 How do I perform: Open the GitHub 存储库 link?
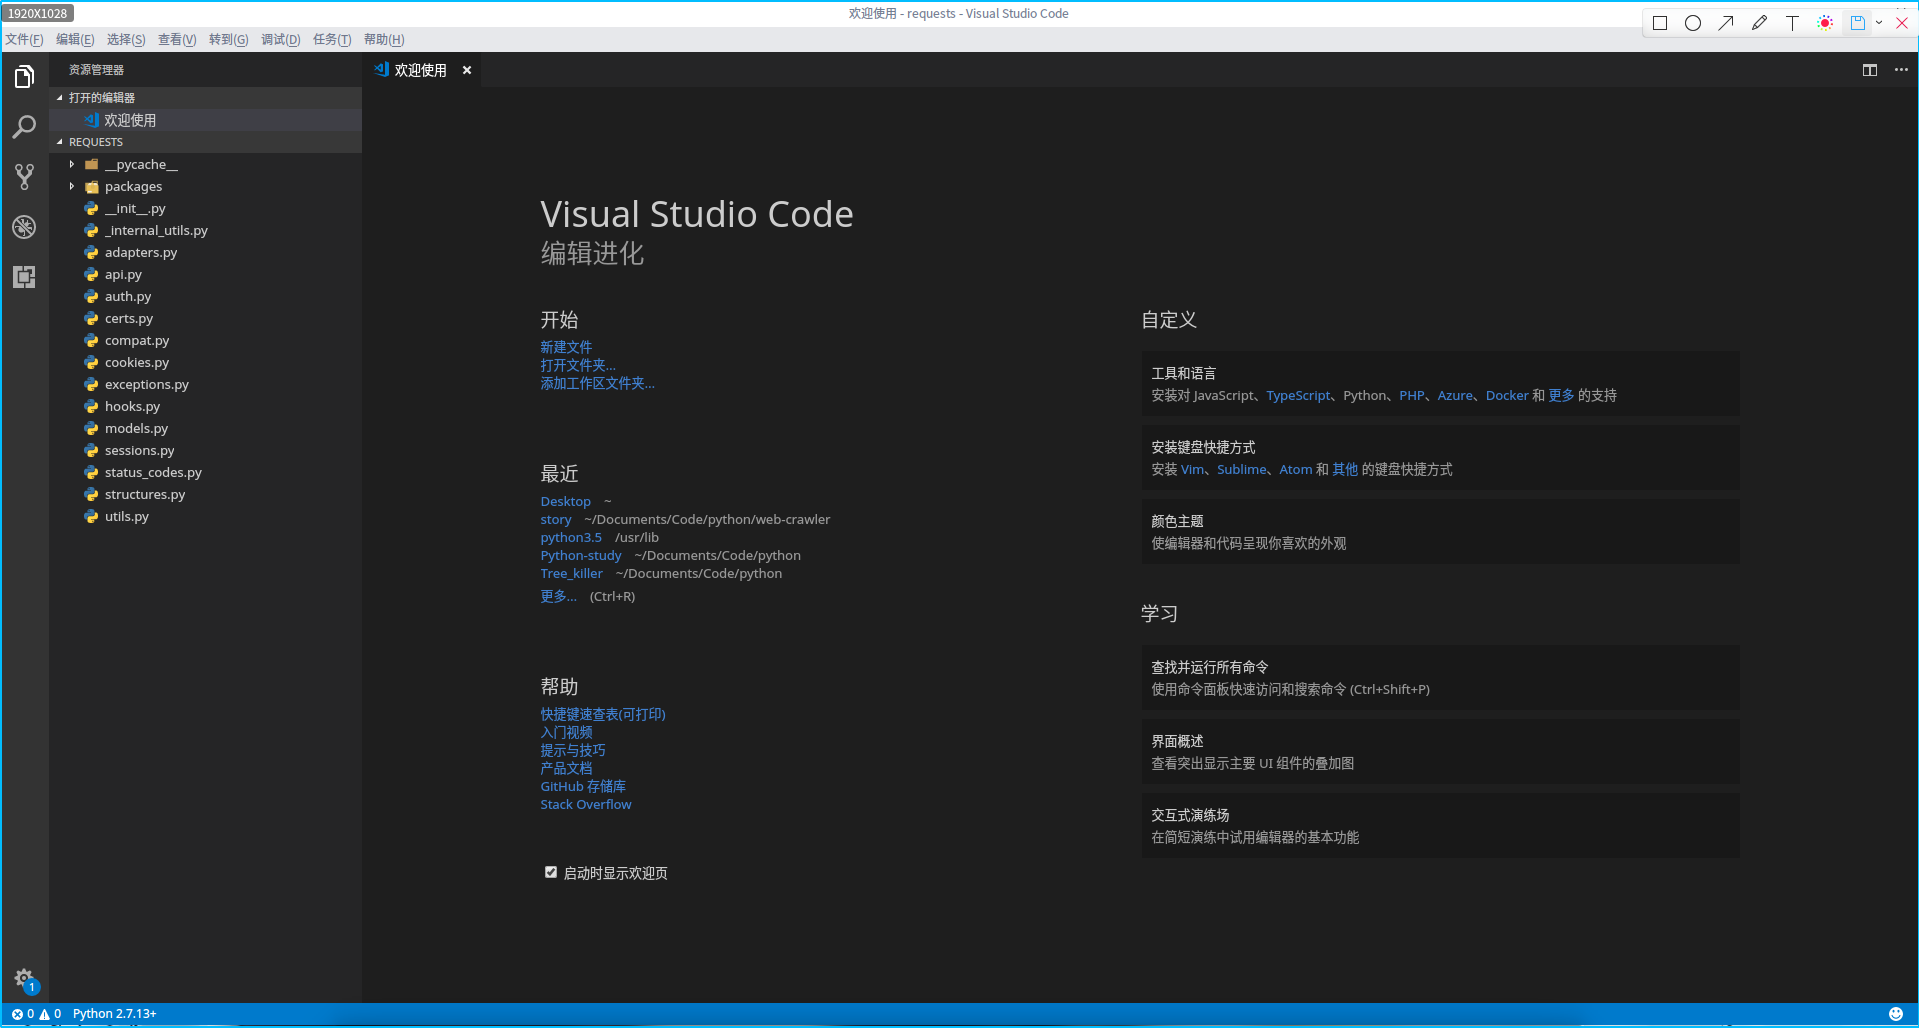(x=583, y=786)
